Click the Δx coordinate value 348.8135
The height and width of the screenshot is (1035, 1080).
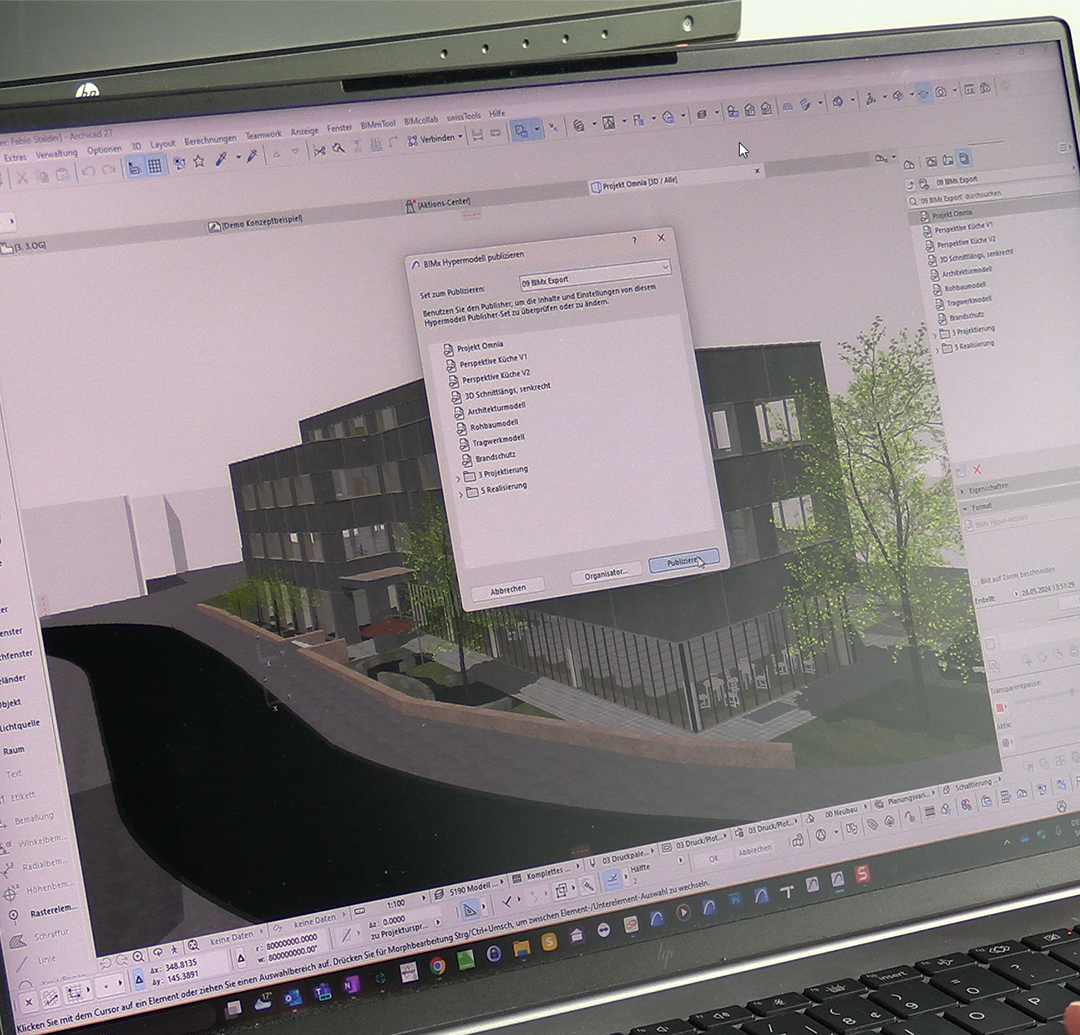point(180,963)
